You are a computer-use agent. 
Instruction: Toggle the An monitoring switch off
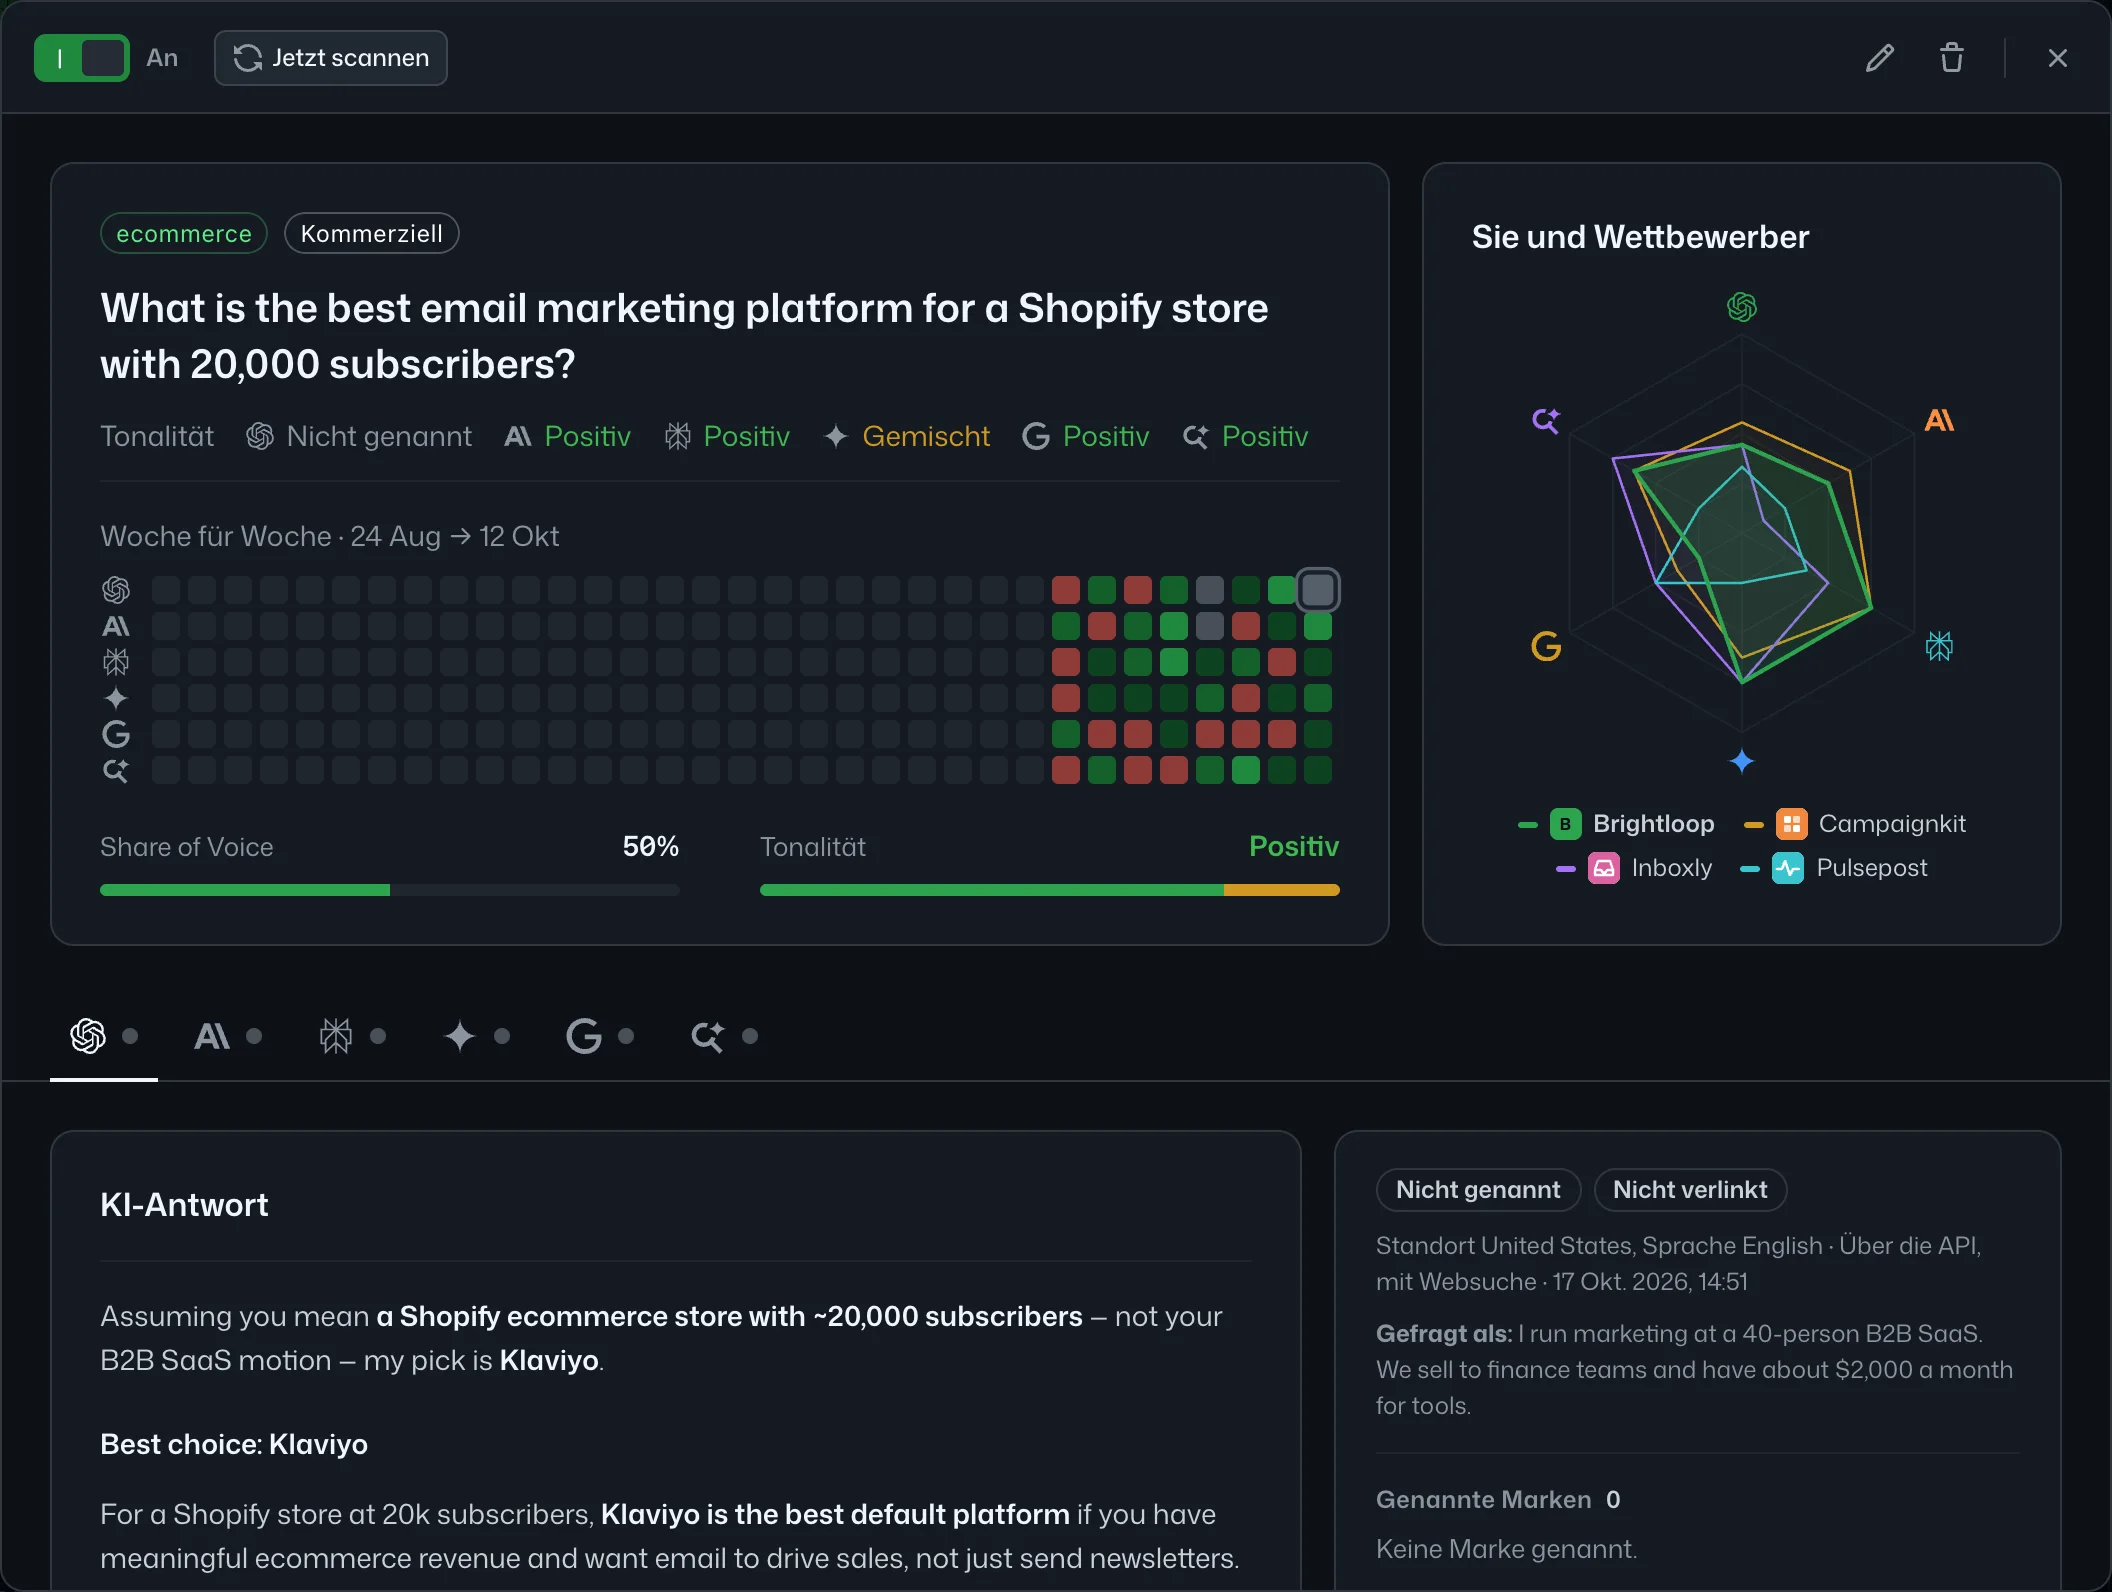coord(81,58)
